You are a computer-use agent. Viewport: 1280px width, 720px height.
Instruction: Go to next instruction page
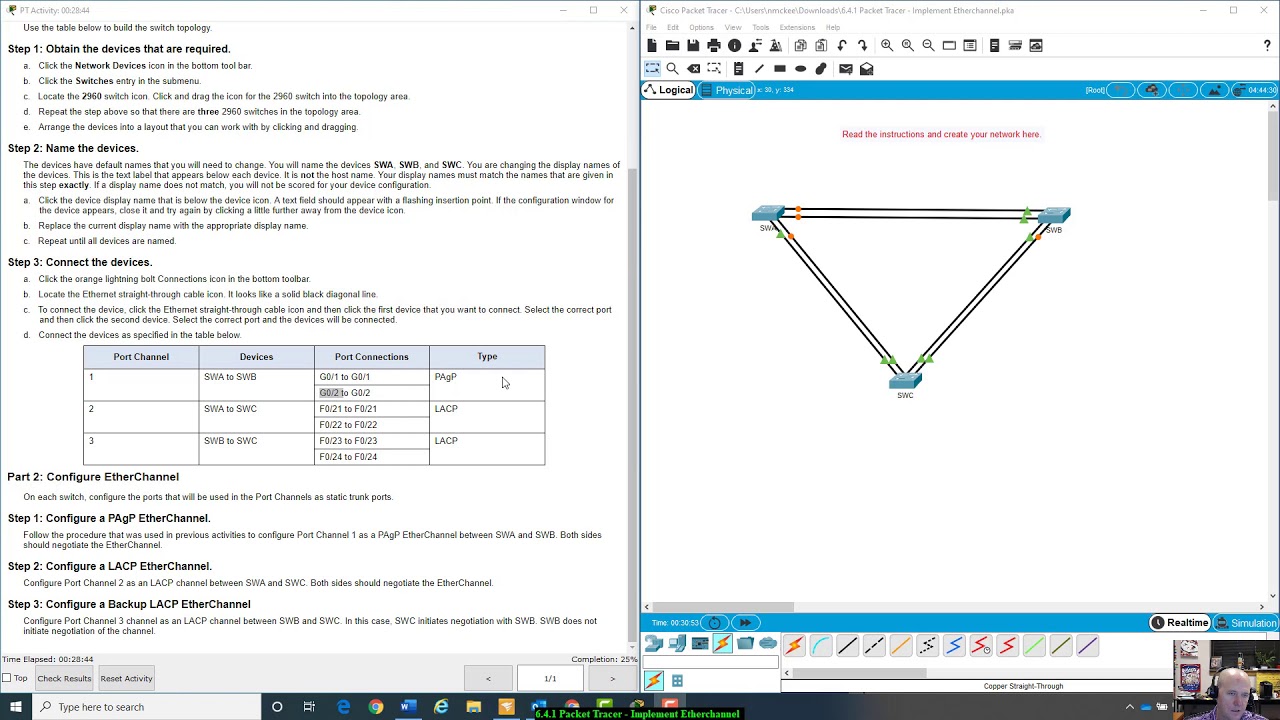click(x=613, y=679)
